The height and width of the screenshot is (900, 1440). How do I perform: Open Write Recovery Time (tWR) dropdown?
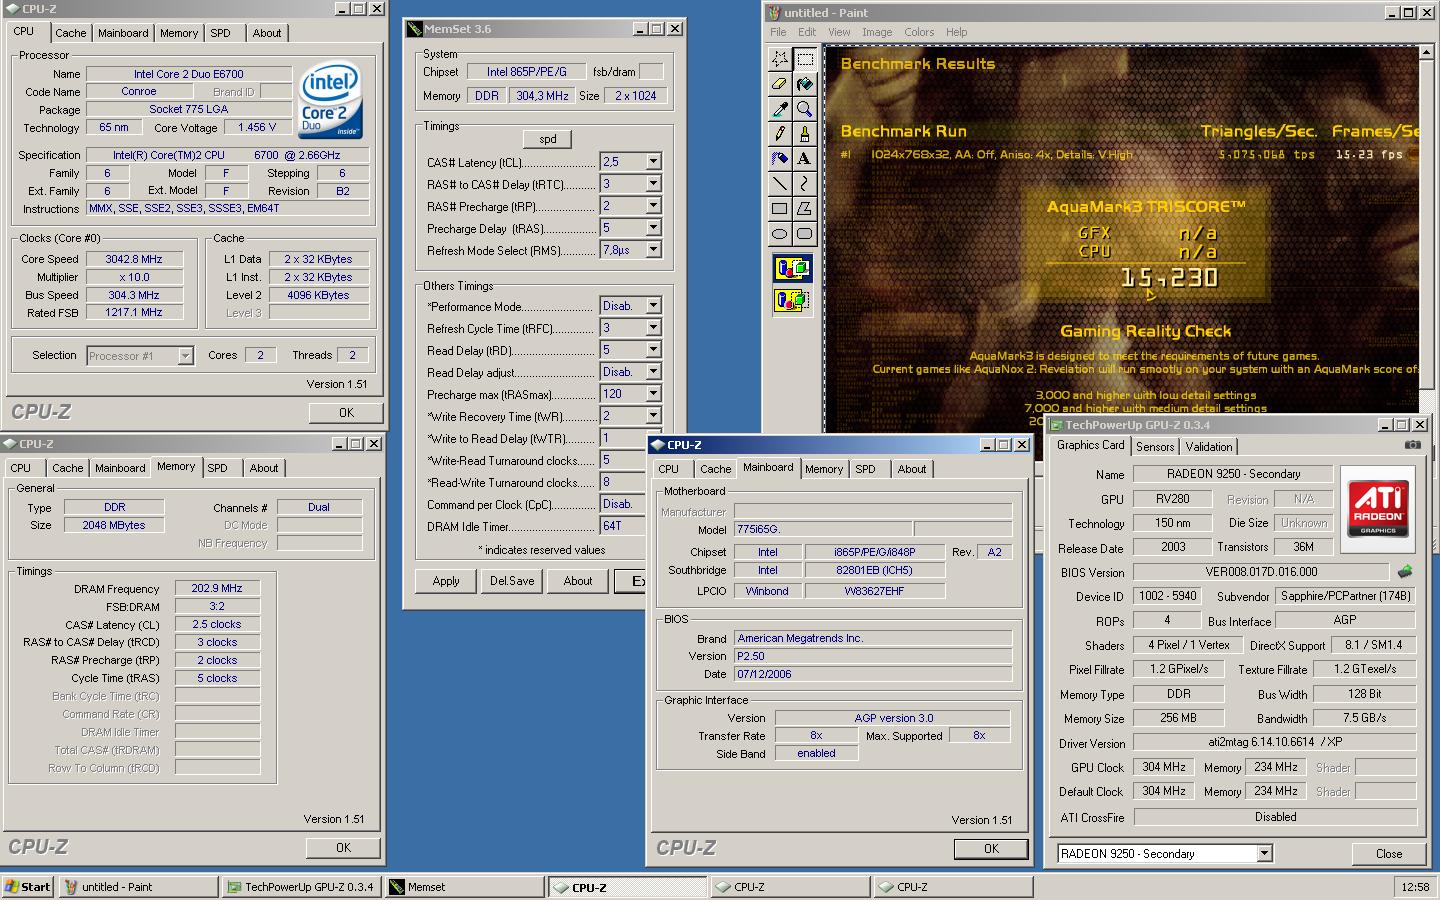[653, 416]
